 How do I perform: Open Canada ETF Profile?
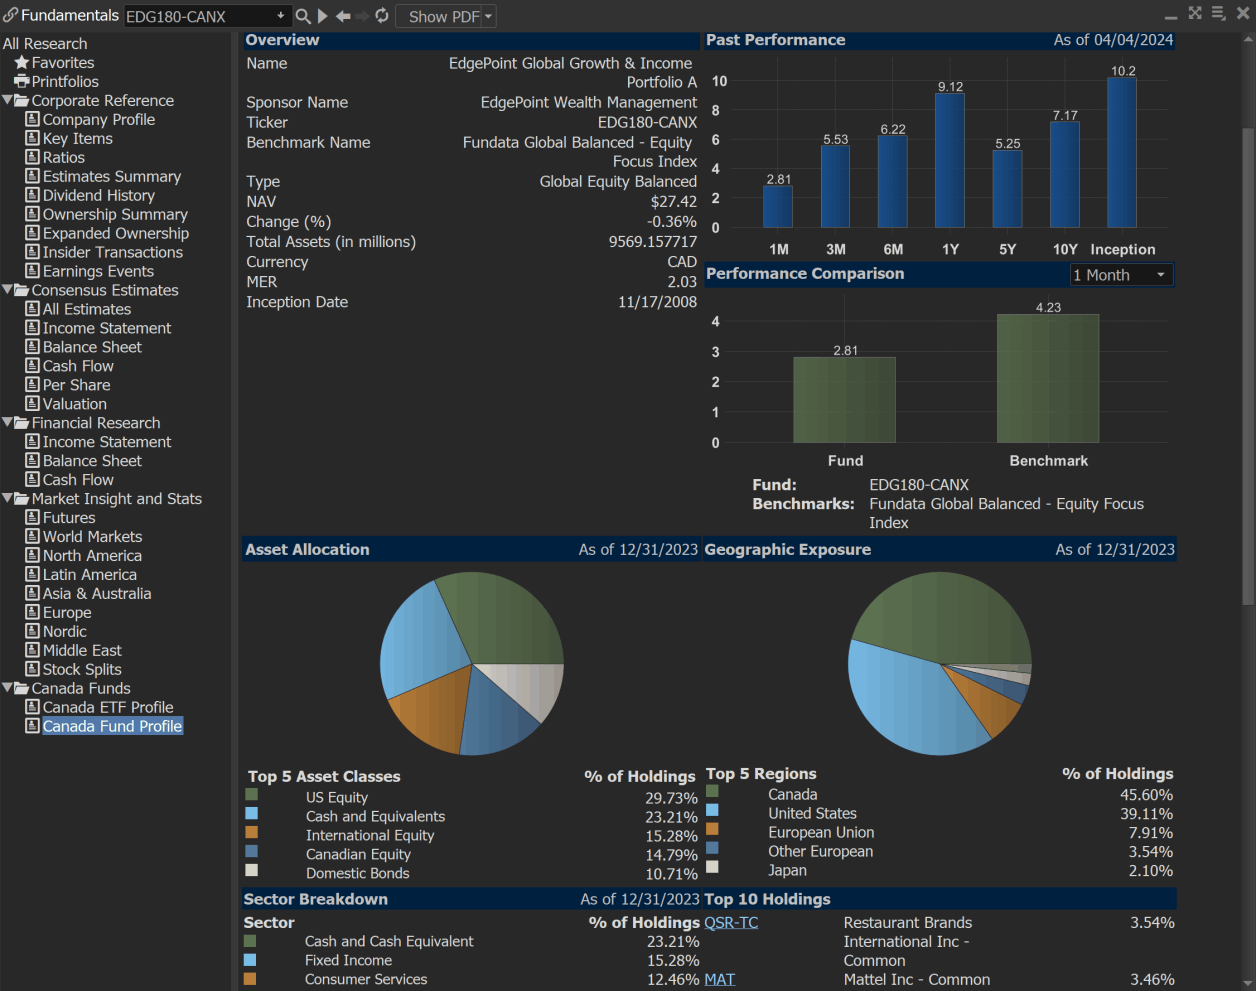(108, 707)
